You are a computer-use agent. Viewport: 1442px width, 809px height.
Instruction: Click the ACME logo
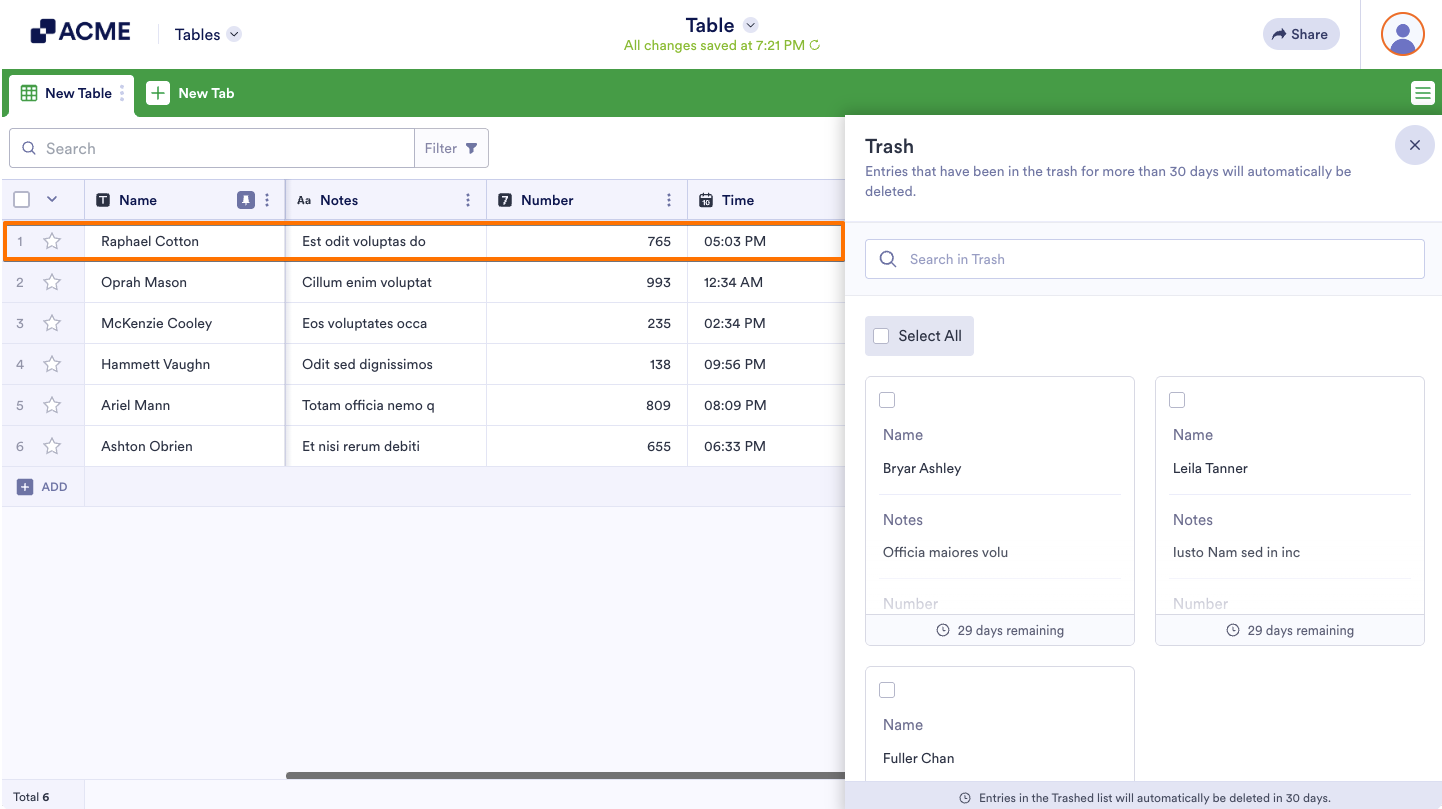point(81,32)
